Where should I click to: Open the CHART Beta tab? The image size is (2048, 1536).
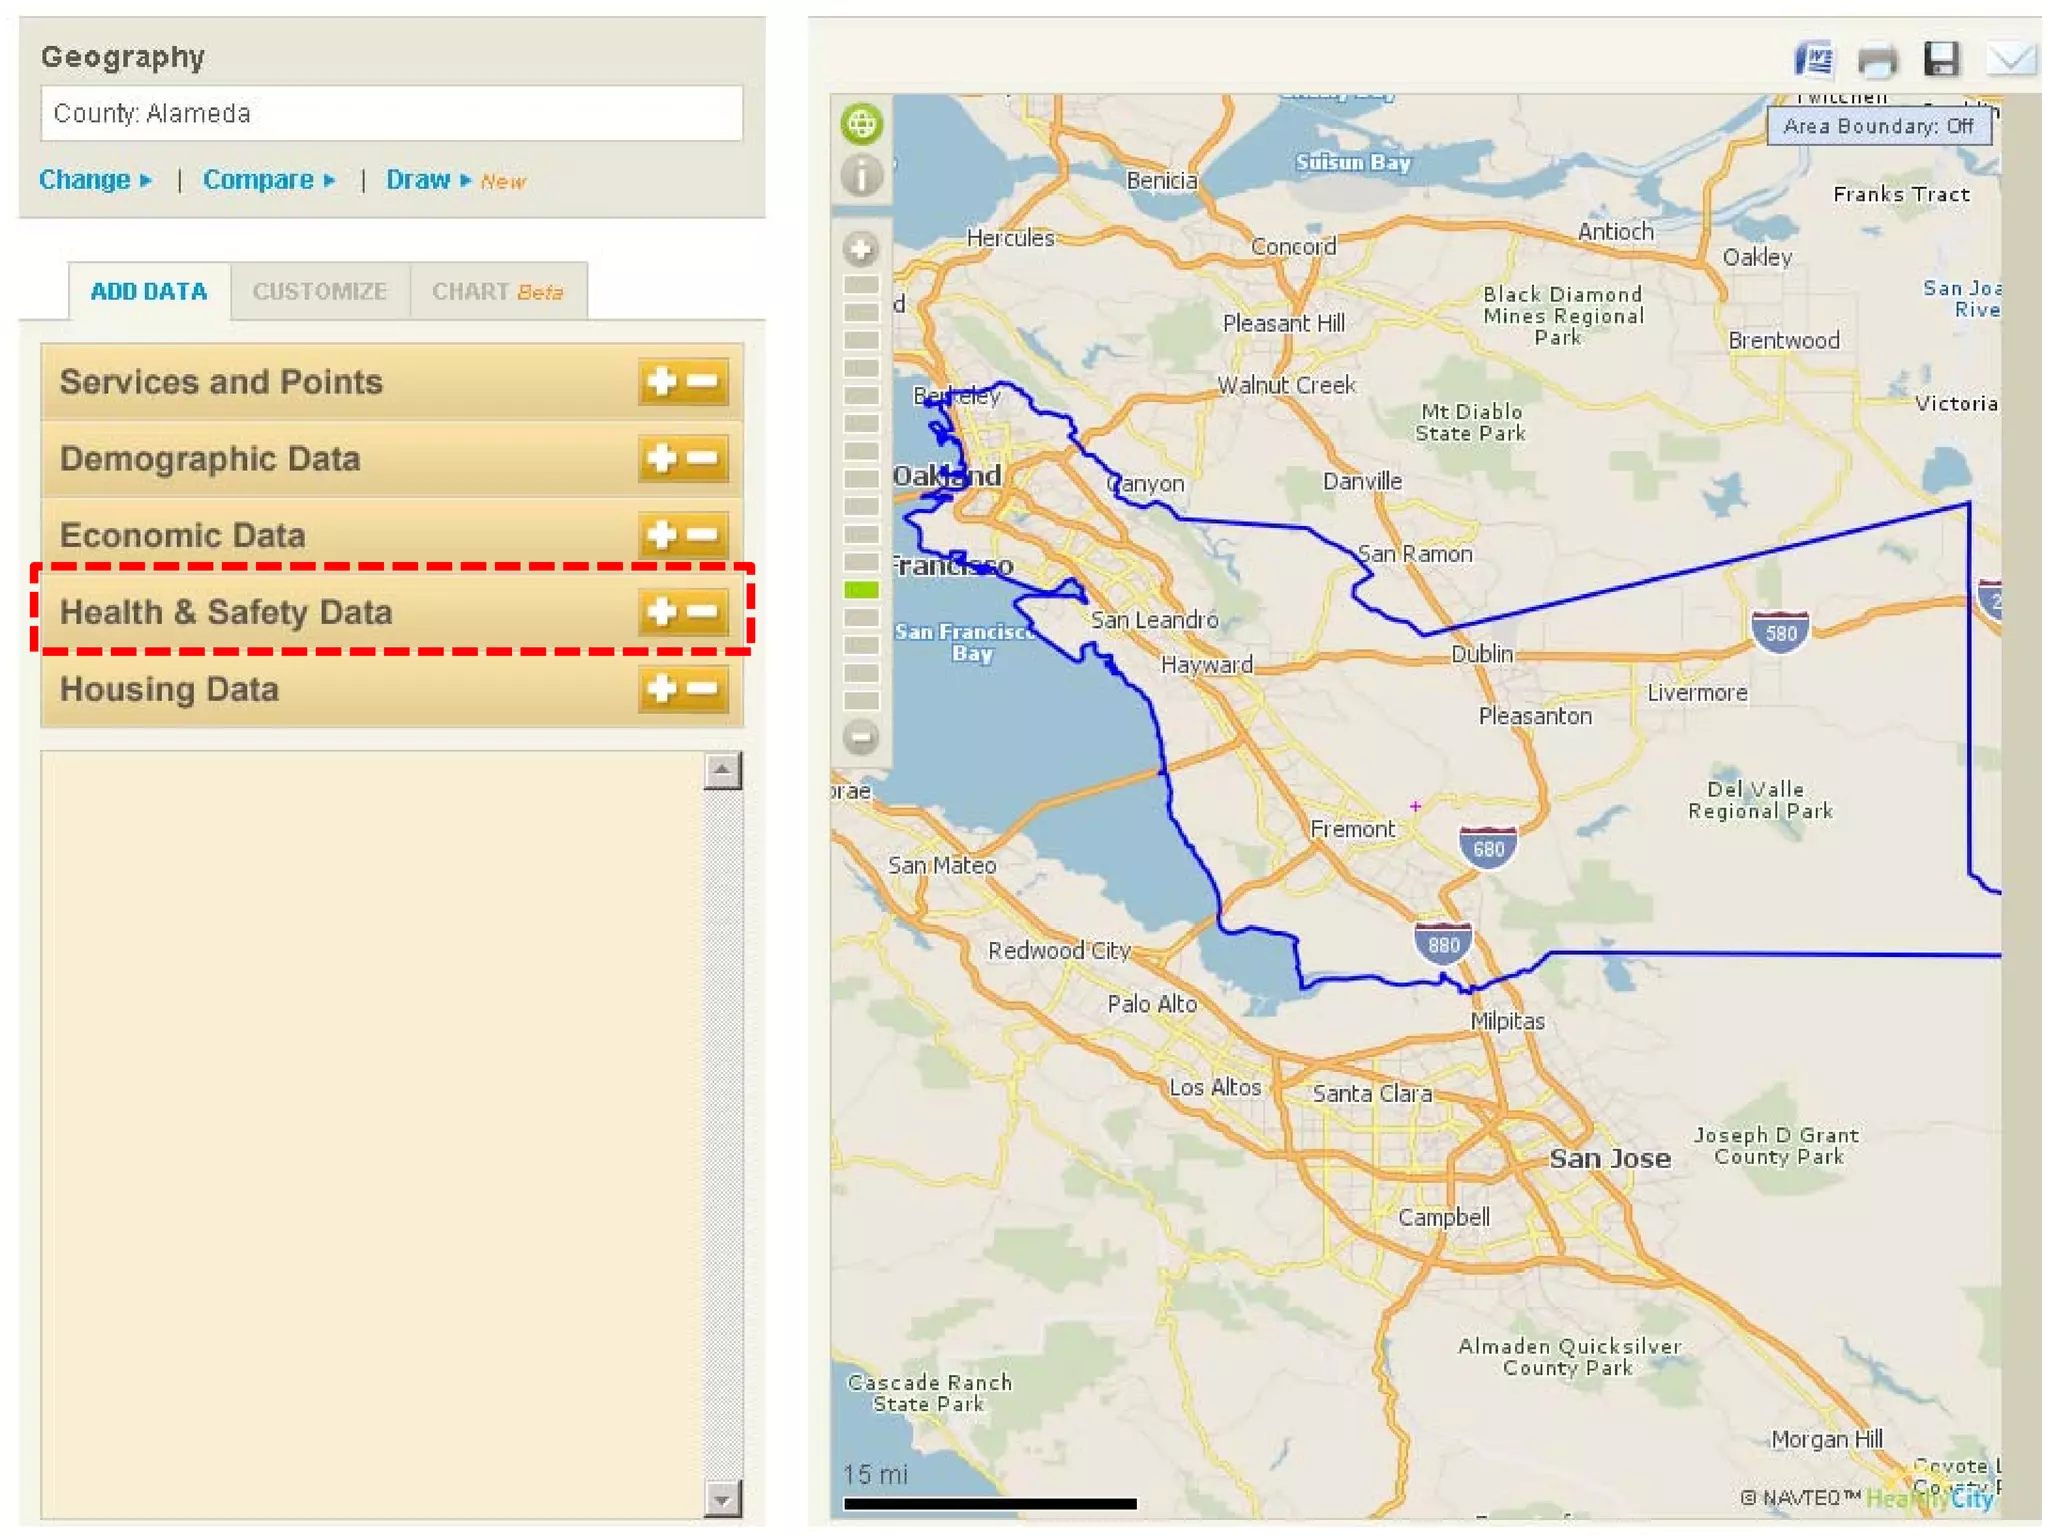click(497, 291)
